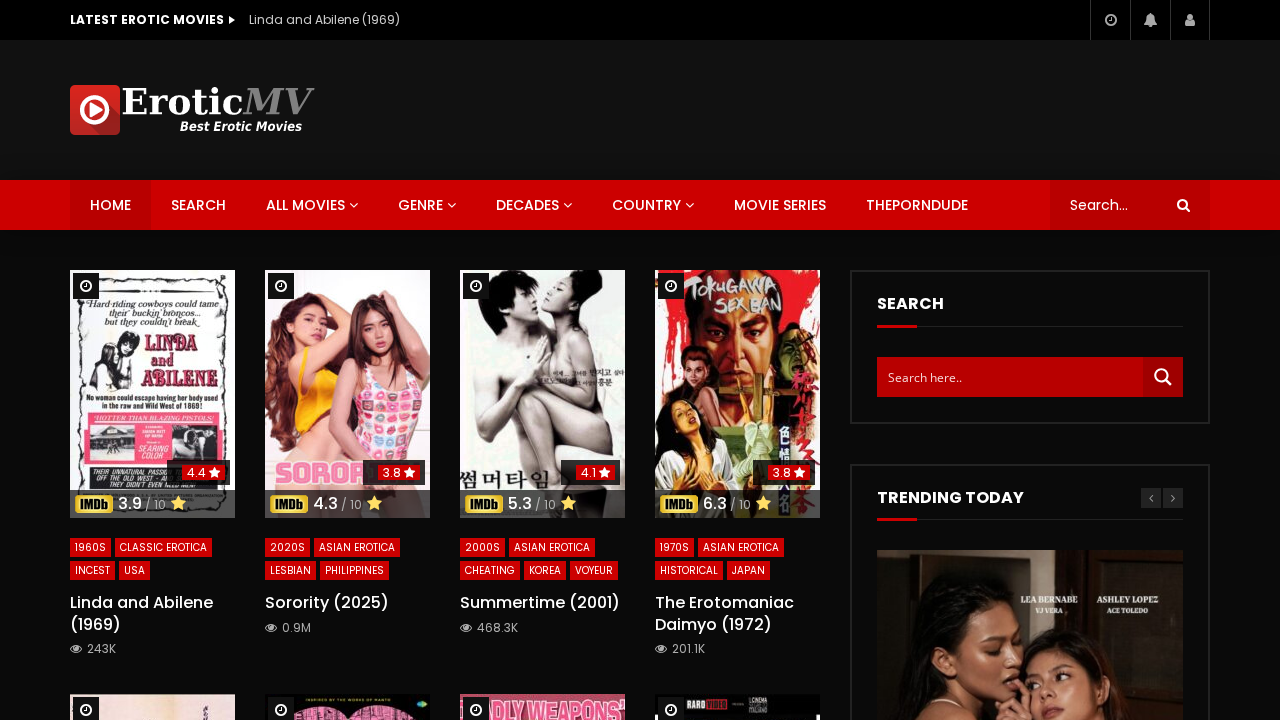Open the Sorority poster thumbnail
Viewport: 1280px width, 720px height.
[x=347, y=394]
